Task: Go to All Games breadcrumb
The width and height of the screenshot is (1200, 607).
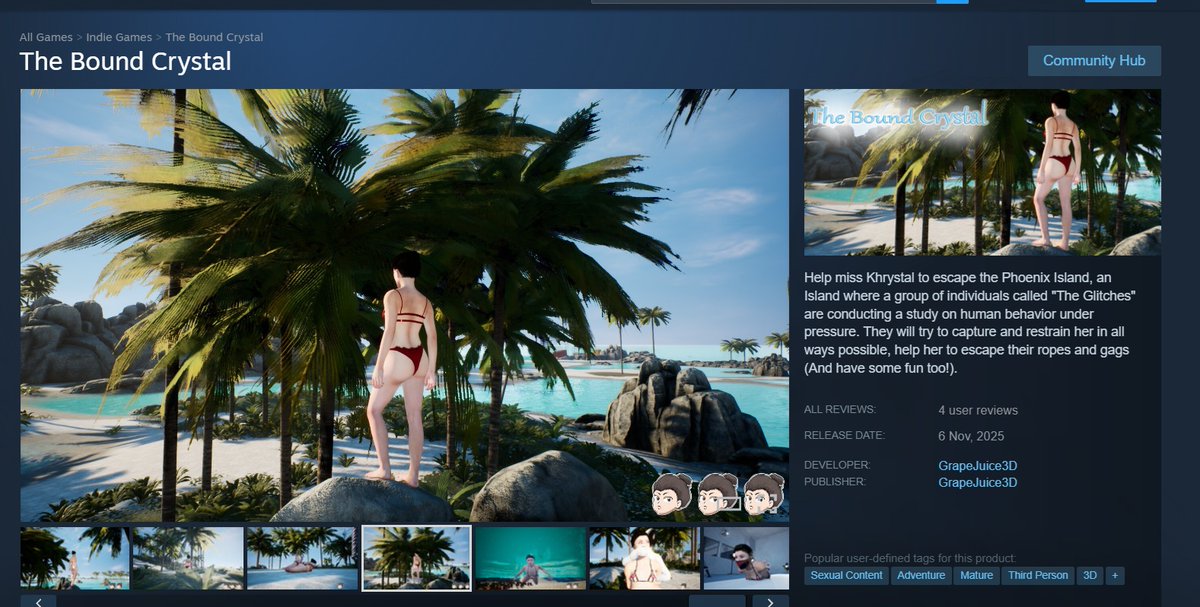Action: 46,37
